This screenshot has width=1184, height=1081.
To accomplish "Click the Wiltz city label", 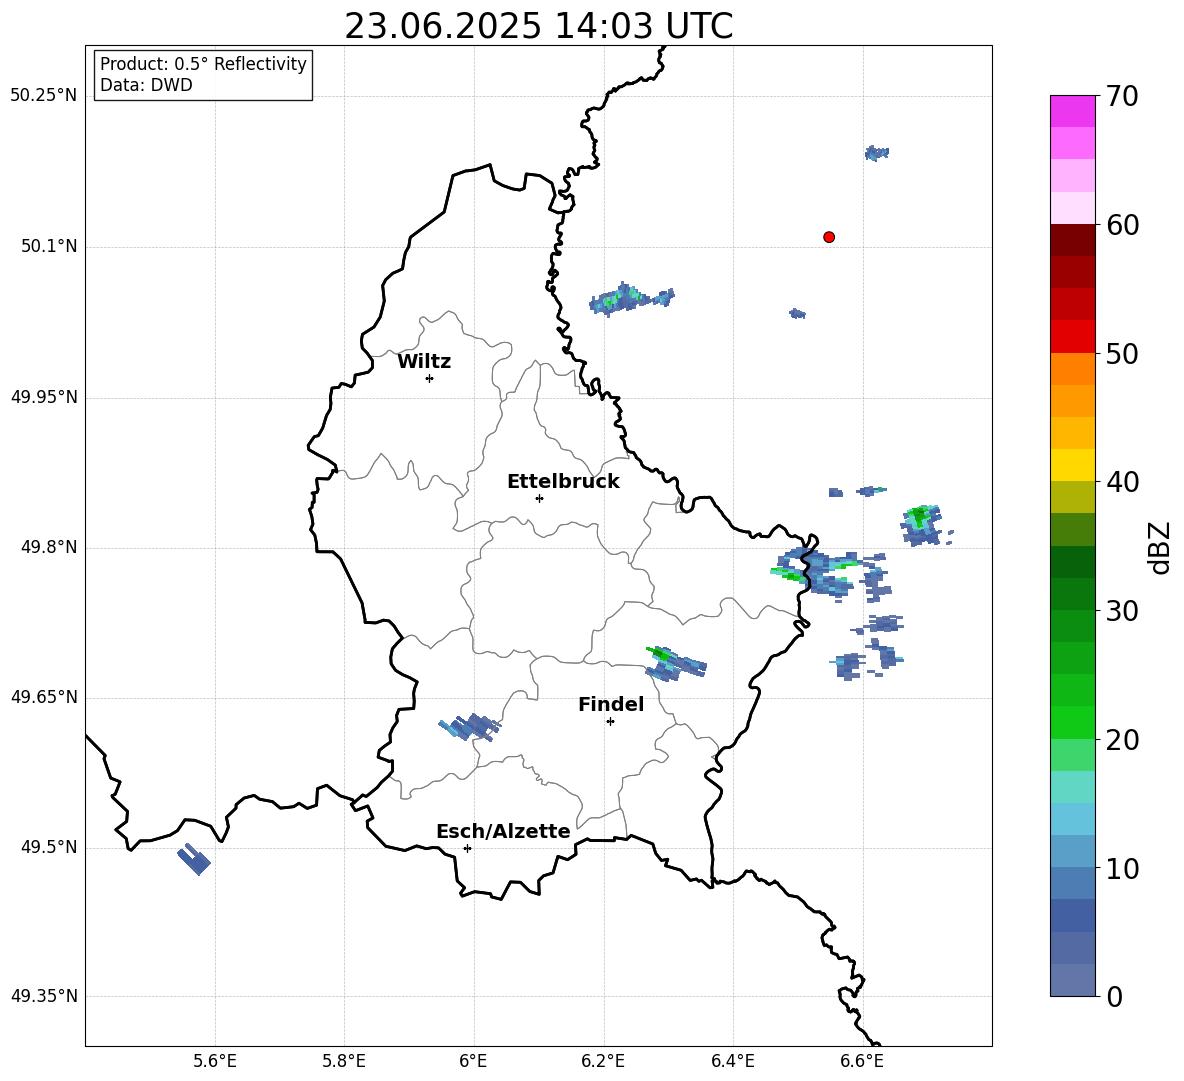I will click(424, 362).
